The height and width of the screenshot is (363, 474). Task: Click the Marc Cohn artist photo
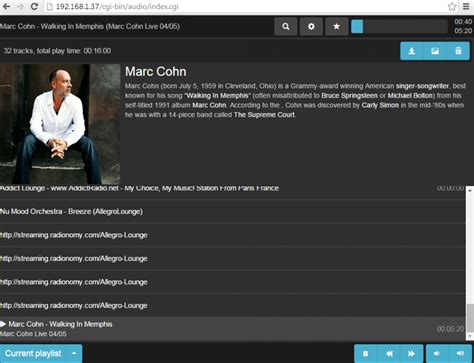tap(60, 124)
